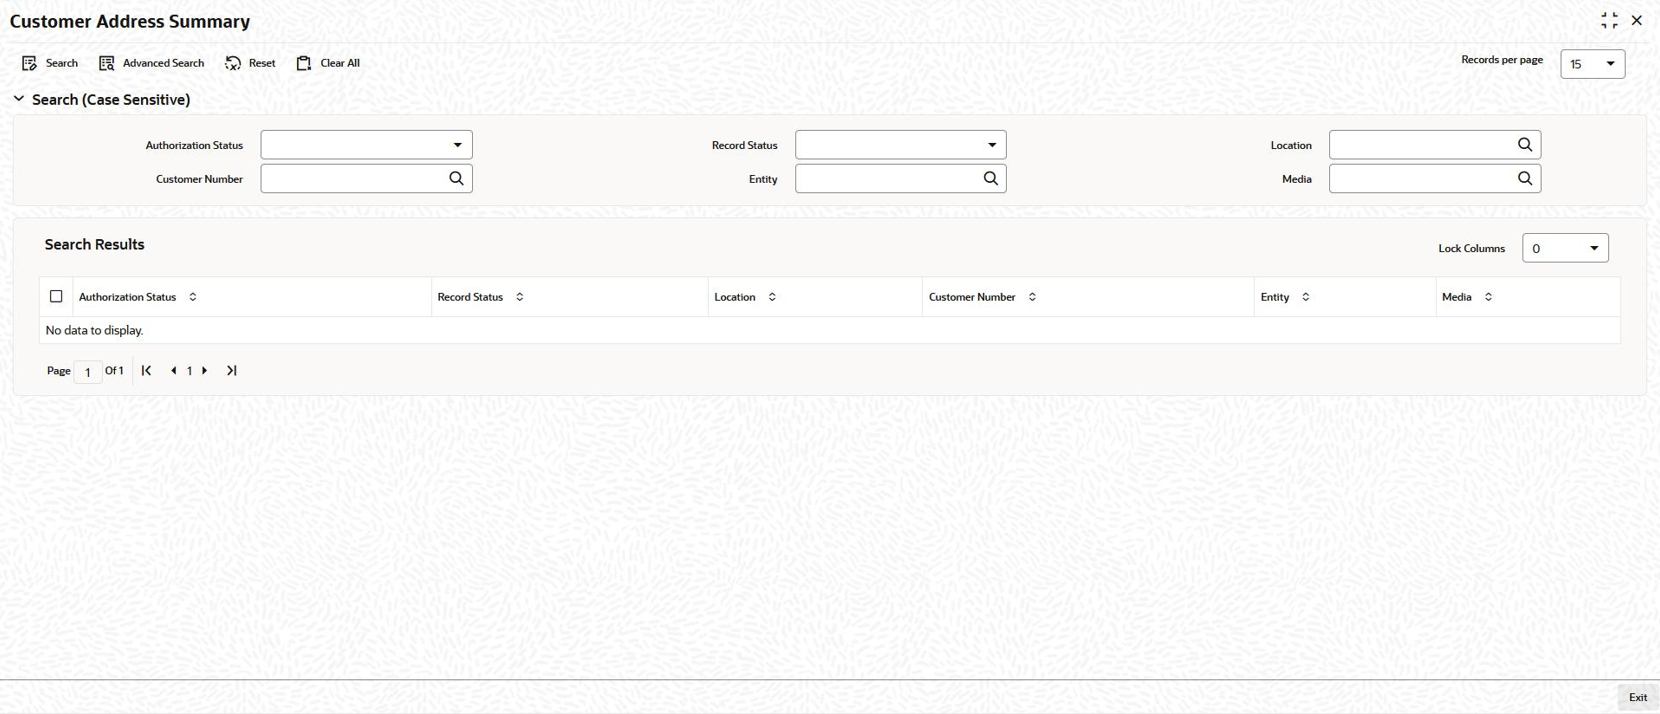Click the Location lookup magnifier icon
Image resolution: width=1660 pixels, height=714 pixels.
[1525, 145]
